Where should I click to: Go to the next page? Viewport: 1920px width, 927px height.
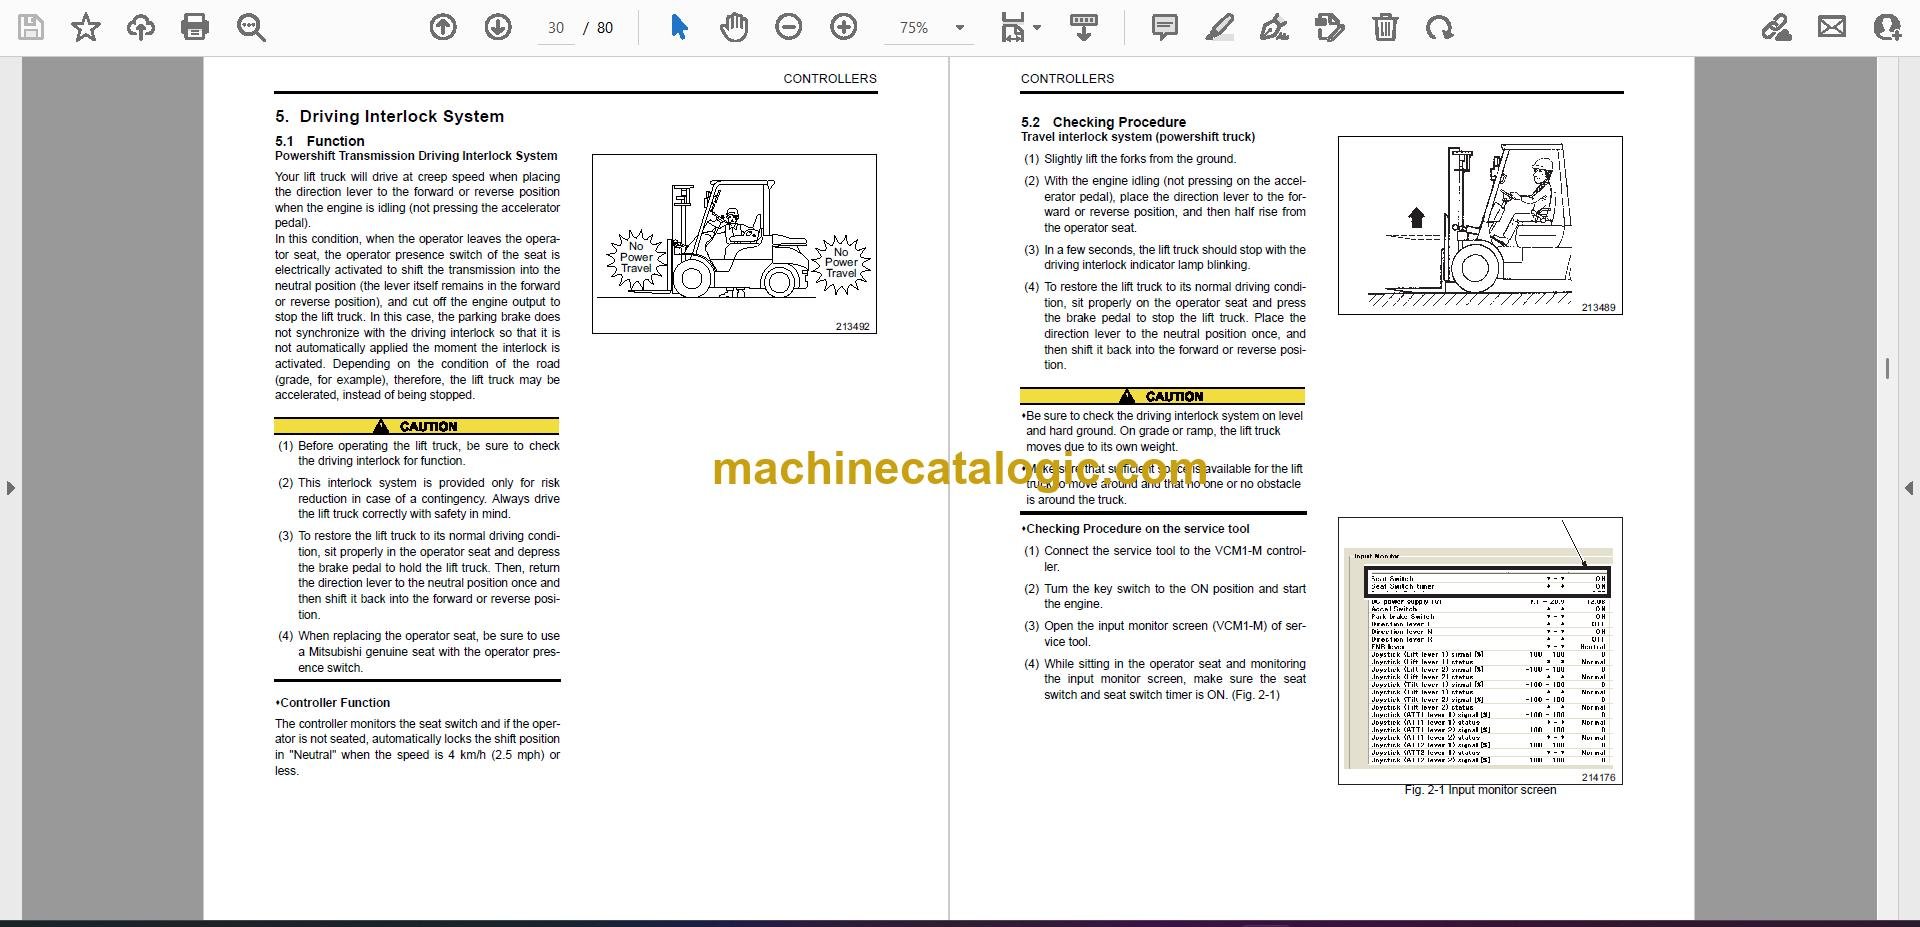(x=498, y=28)
